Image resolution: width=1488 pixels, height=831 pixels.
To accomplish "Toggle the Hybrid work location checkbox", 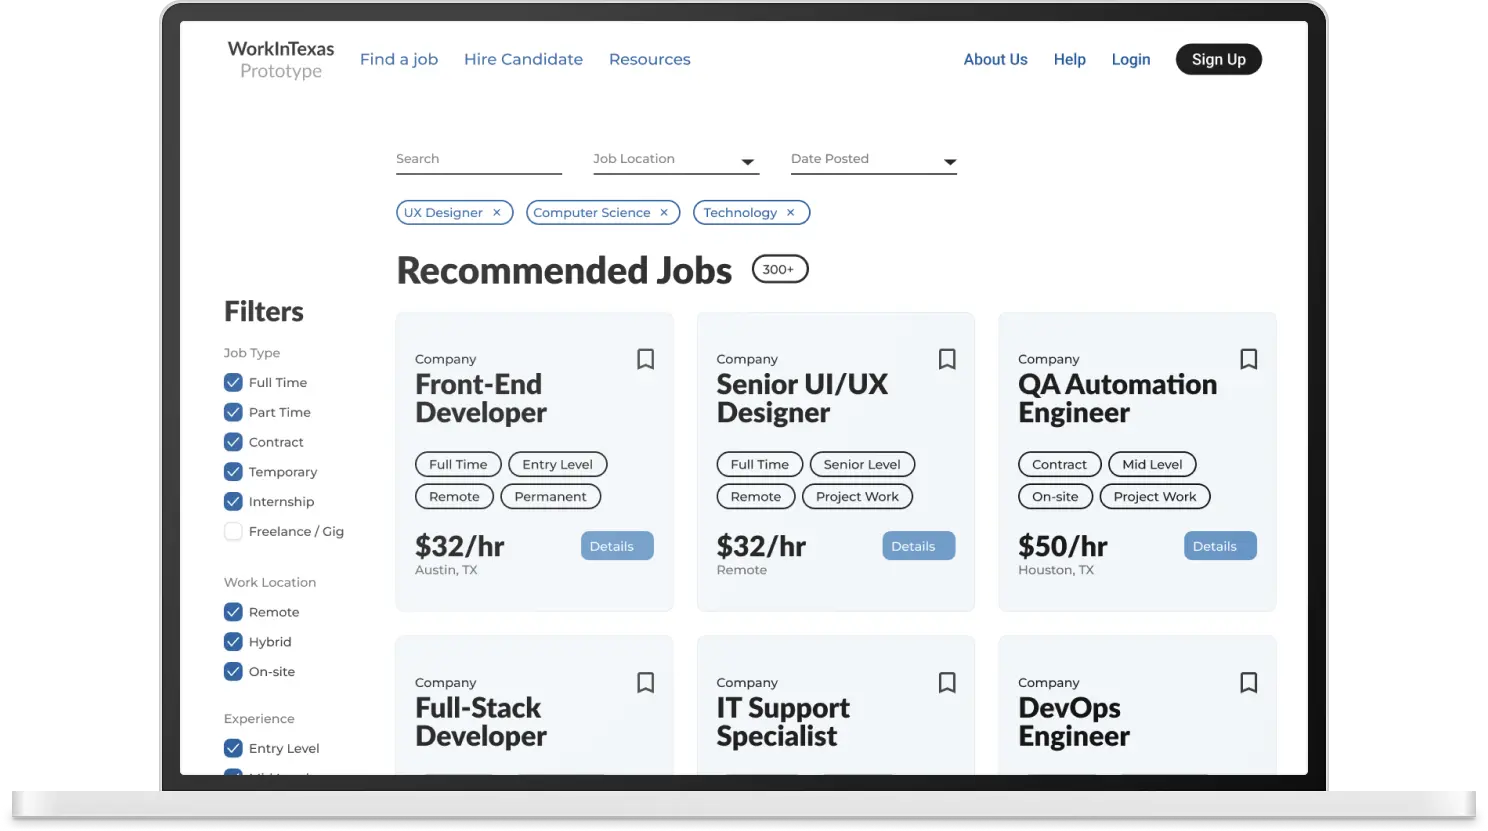I will (233, 642).
